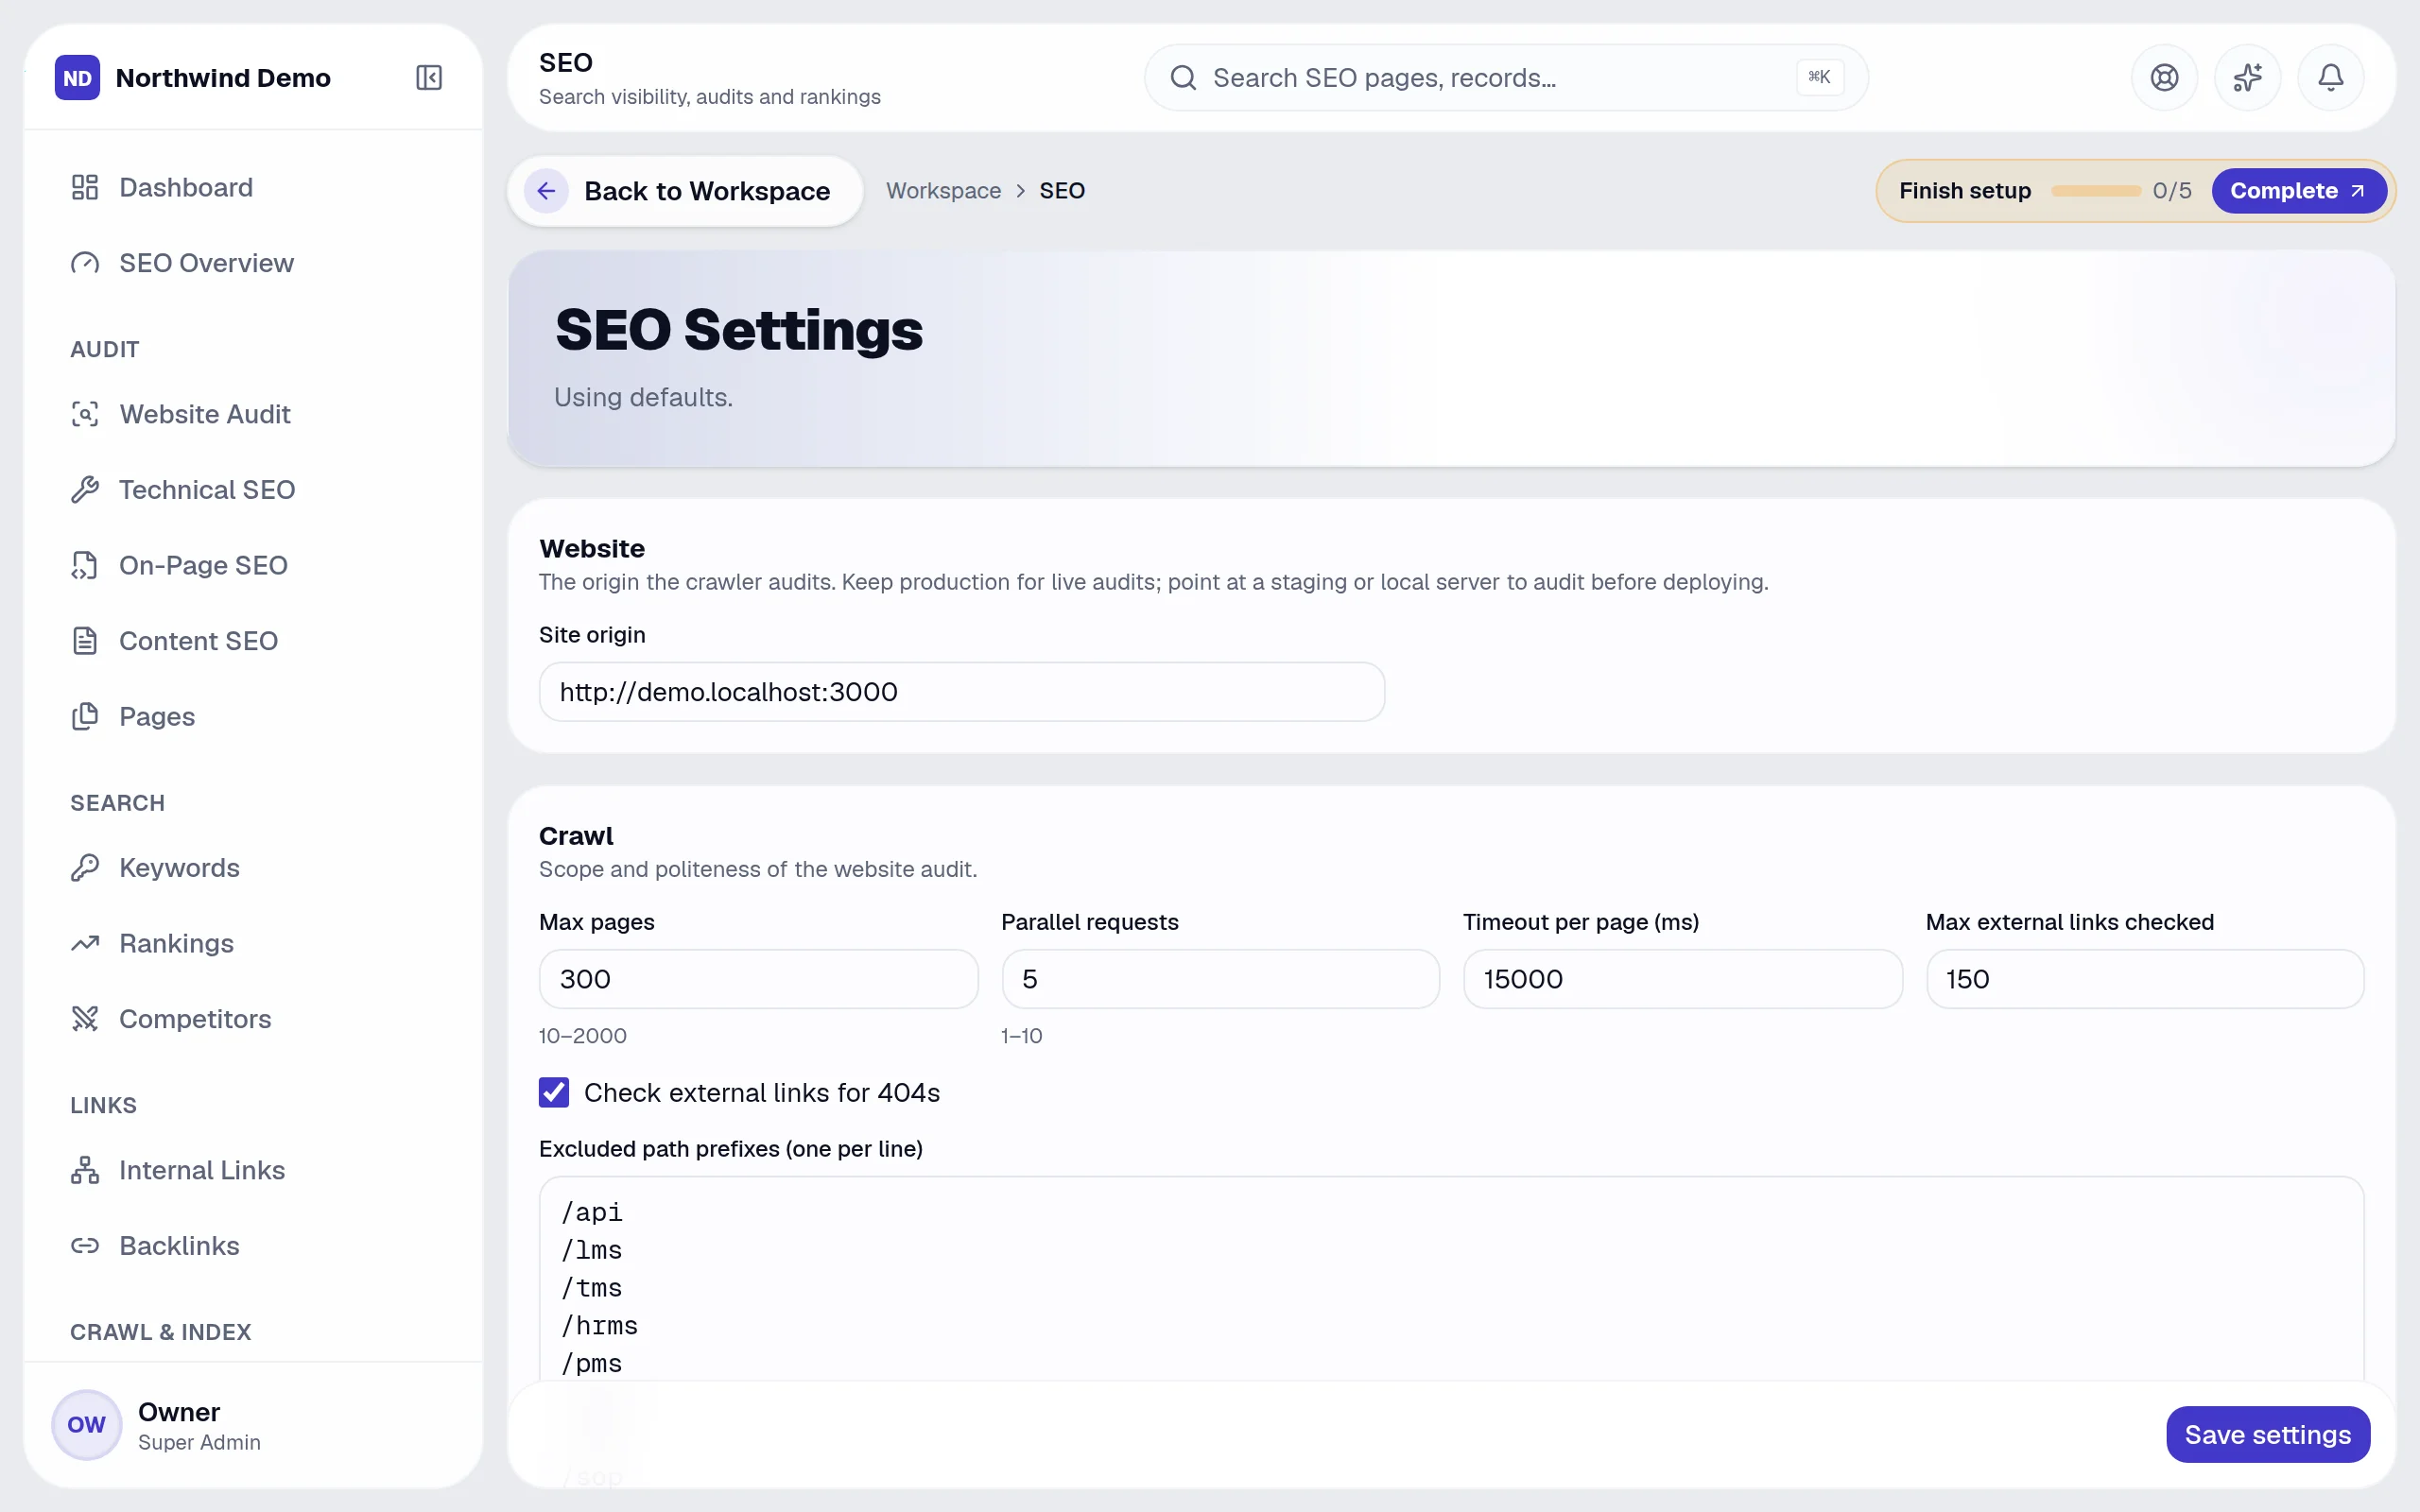
Task: Uncheck Check external links for 404s
Action: point(554,1092)
